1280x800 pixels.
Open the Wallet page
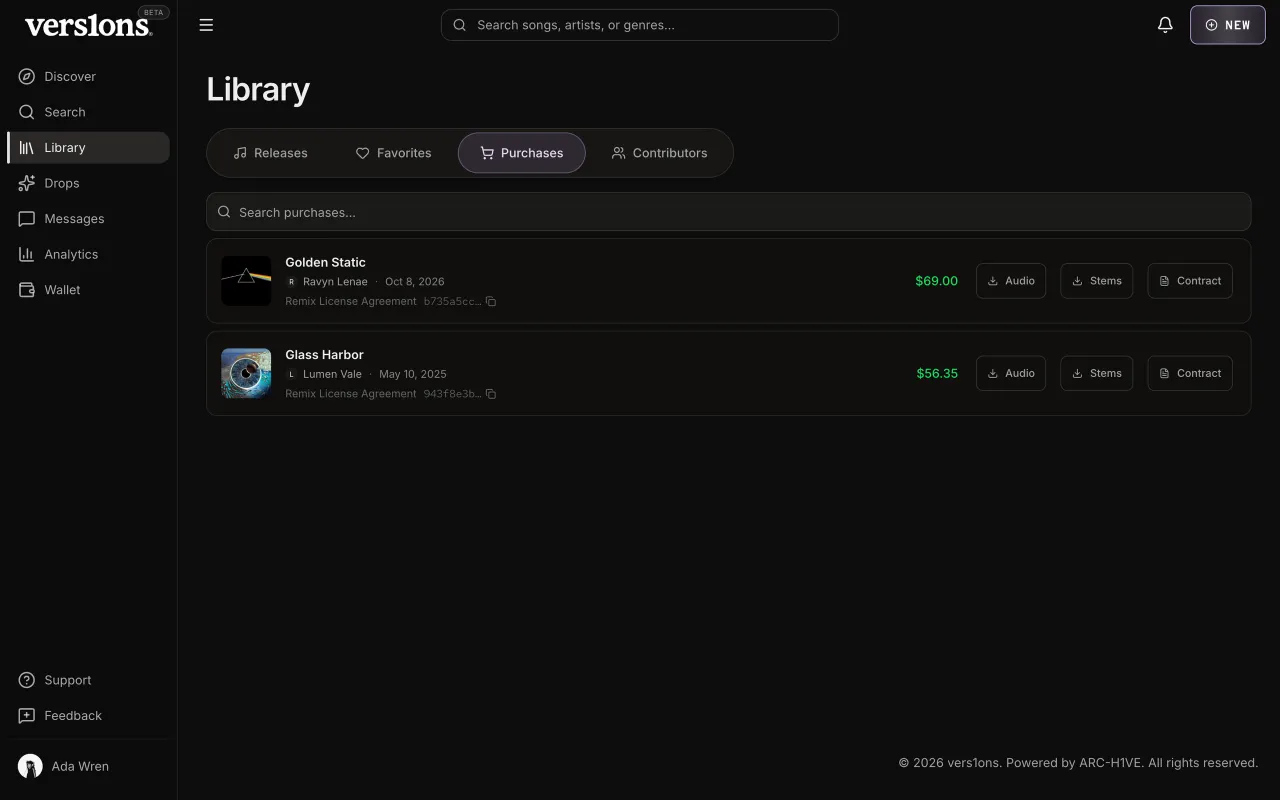88,290
